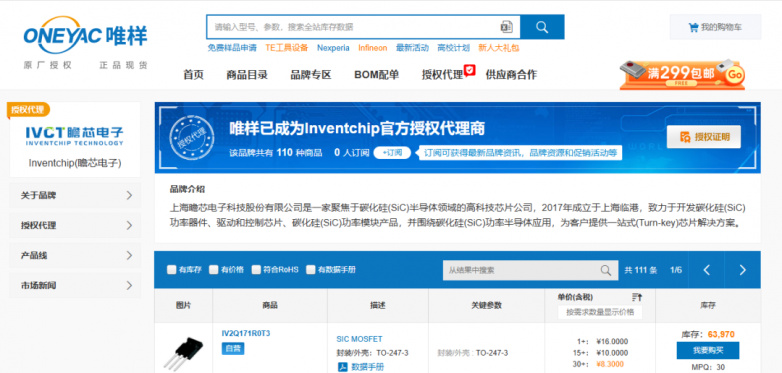Click the IVCT 瞻芯电子 brand logo
The width and height of the screenshot is (782, 373).
click(74, 136)
